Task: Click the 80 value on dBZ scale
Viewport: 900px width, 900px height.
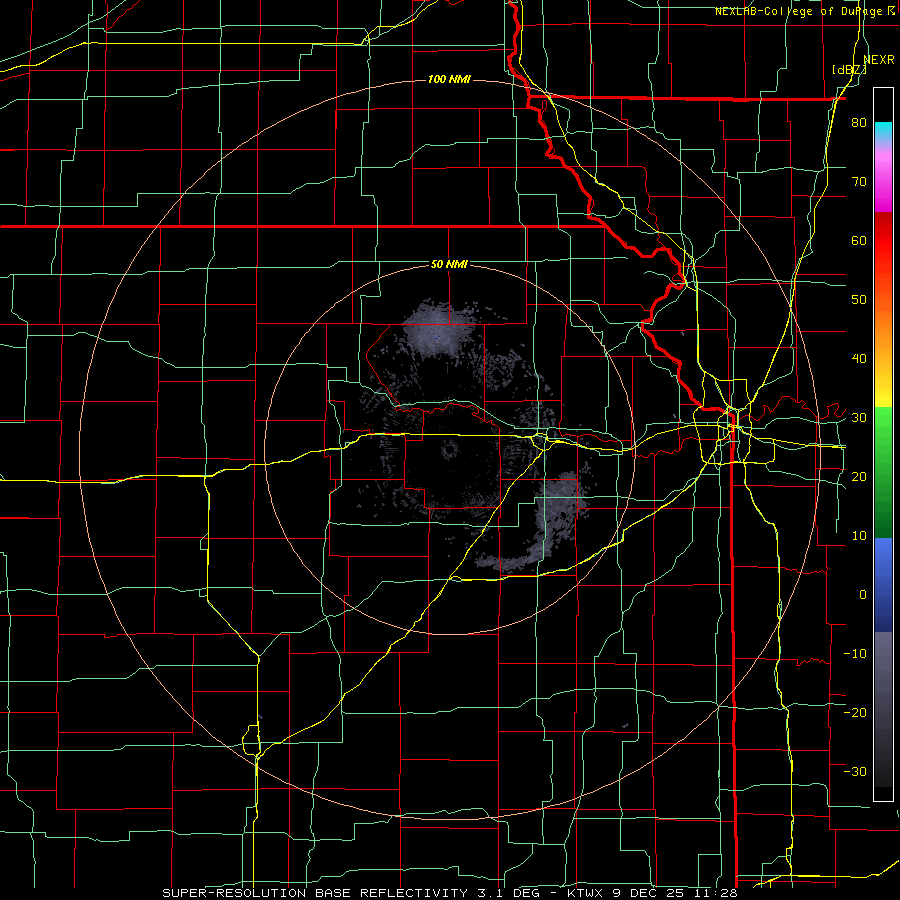Action: pos(859,123)
